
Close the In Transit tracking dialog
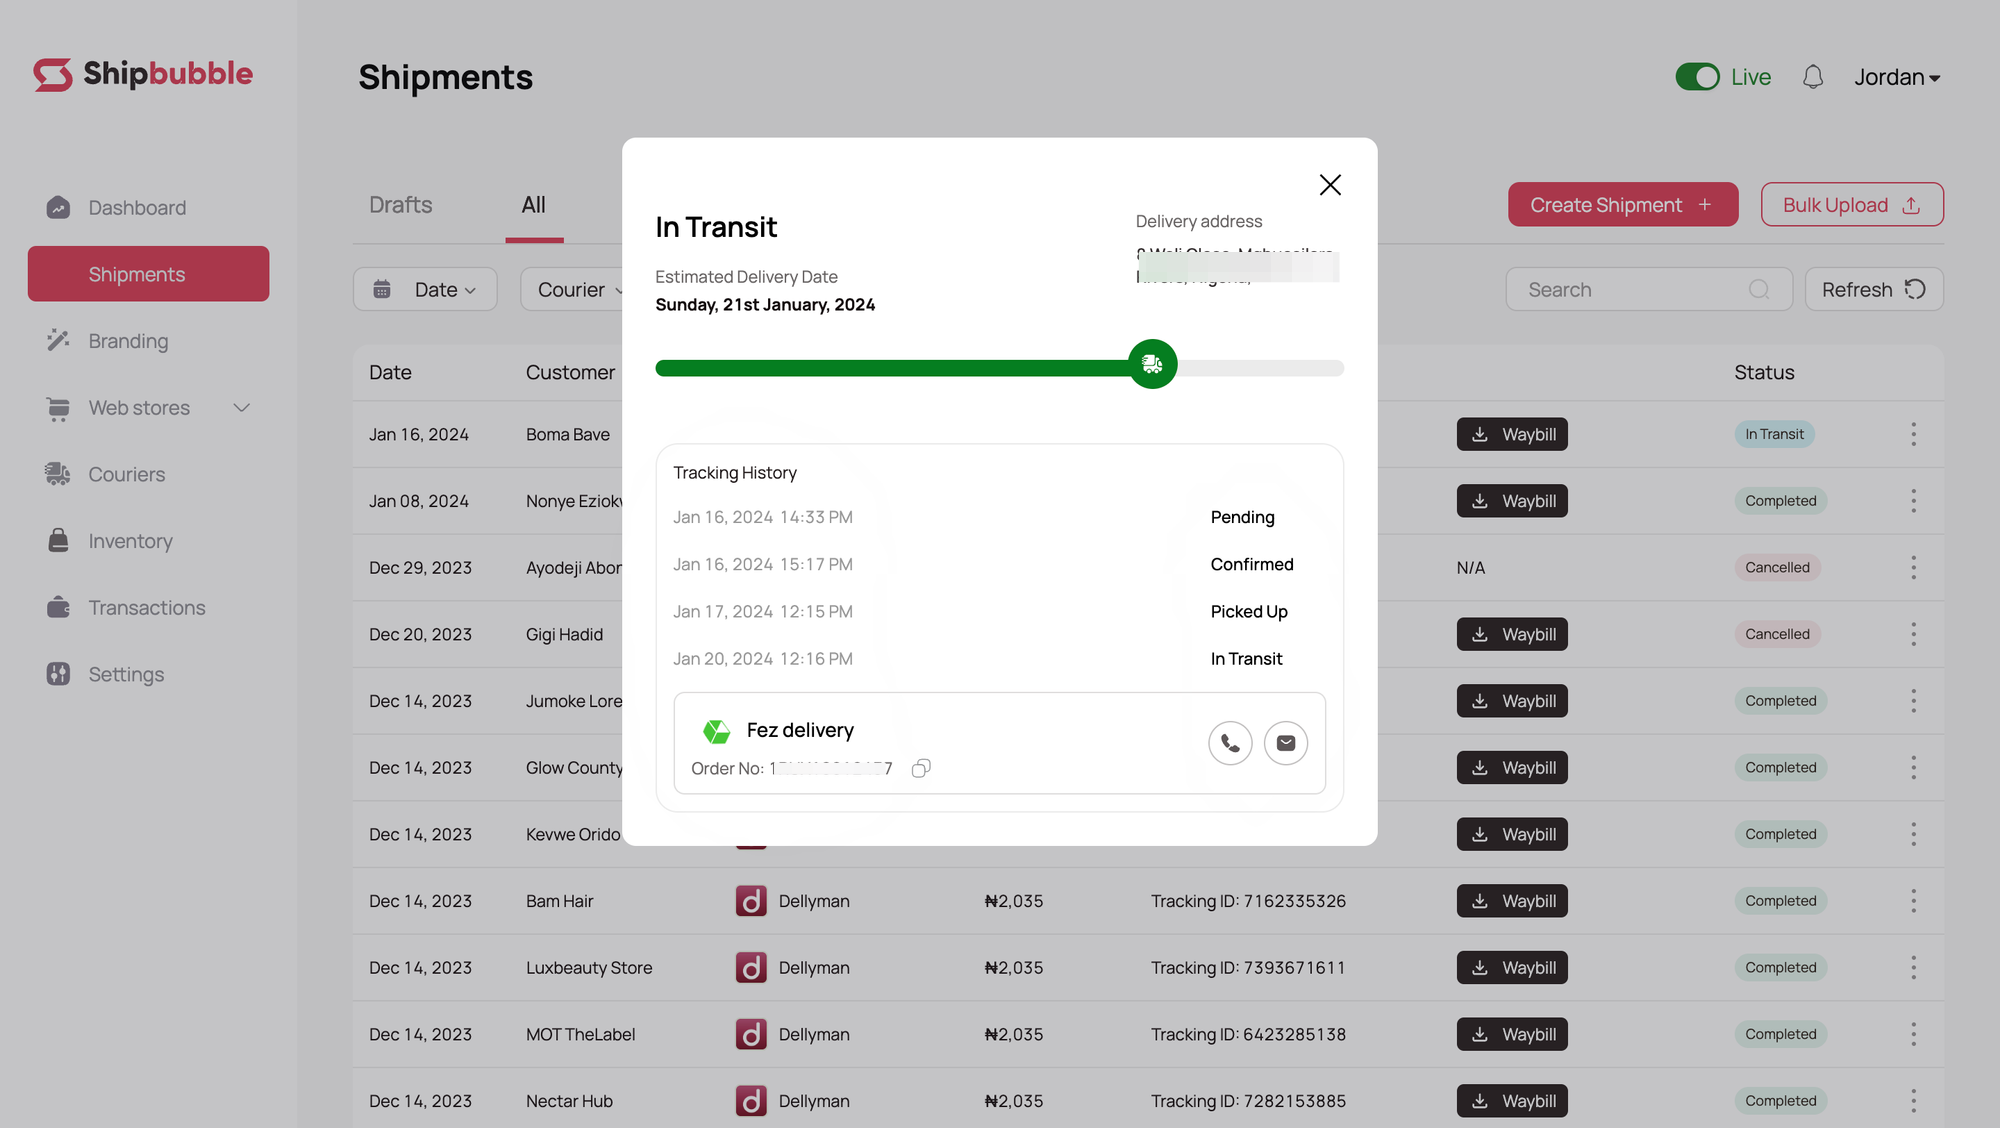pos(1330,185)
